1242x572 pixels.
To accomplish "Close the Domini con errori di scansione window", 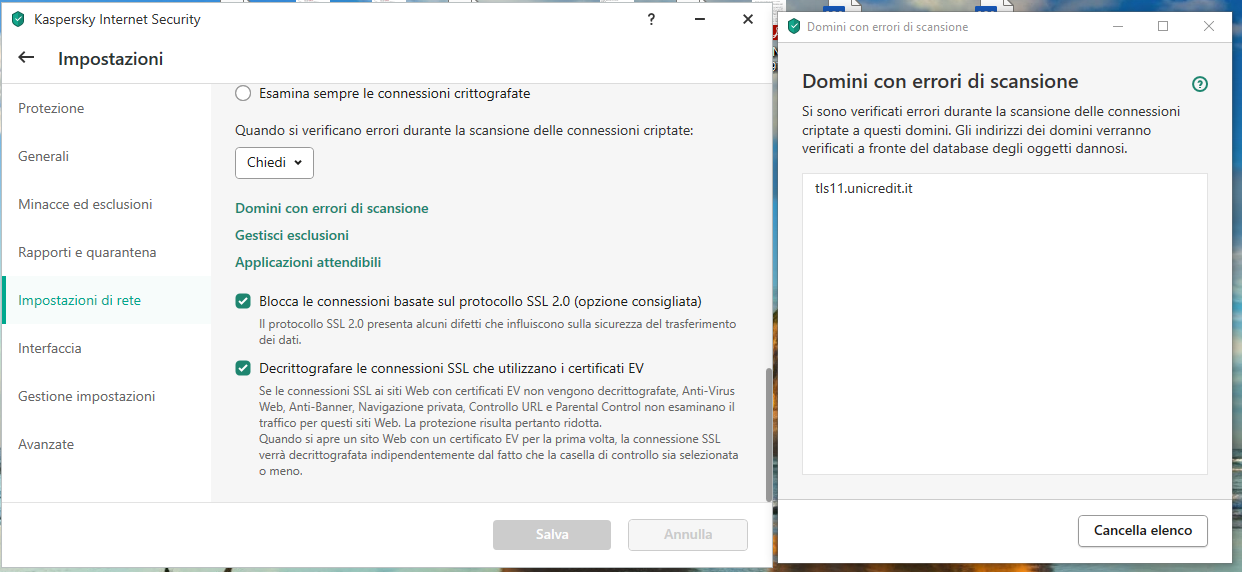I will (x=1209, y=27).
